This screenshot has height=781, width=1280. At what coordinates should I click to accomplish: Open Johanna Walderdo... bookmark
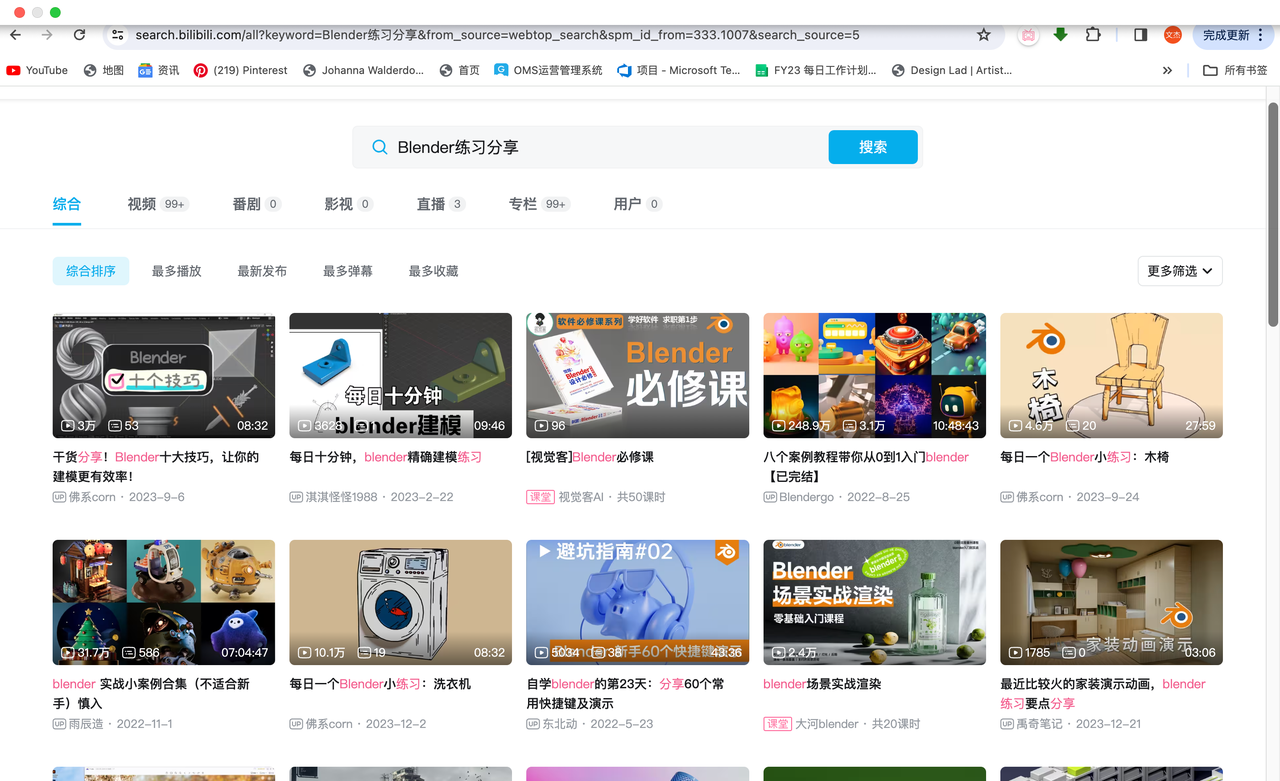coord(363,70)
